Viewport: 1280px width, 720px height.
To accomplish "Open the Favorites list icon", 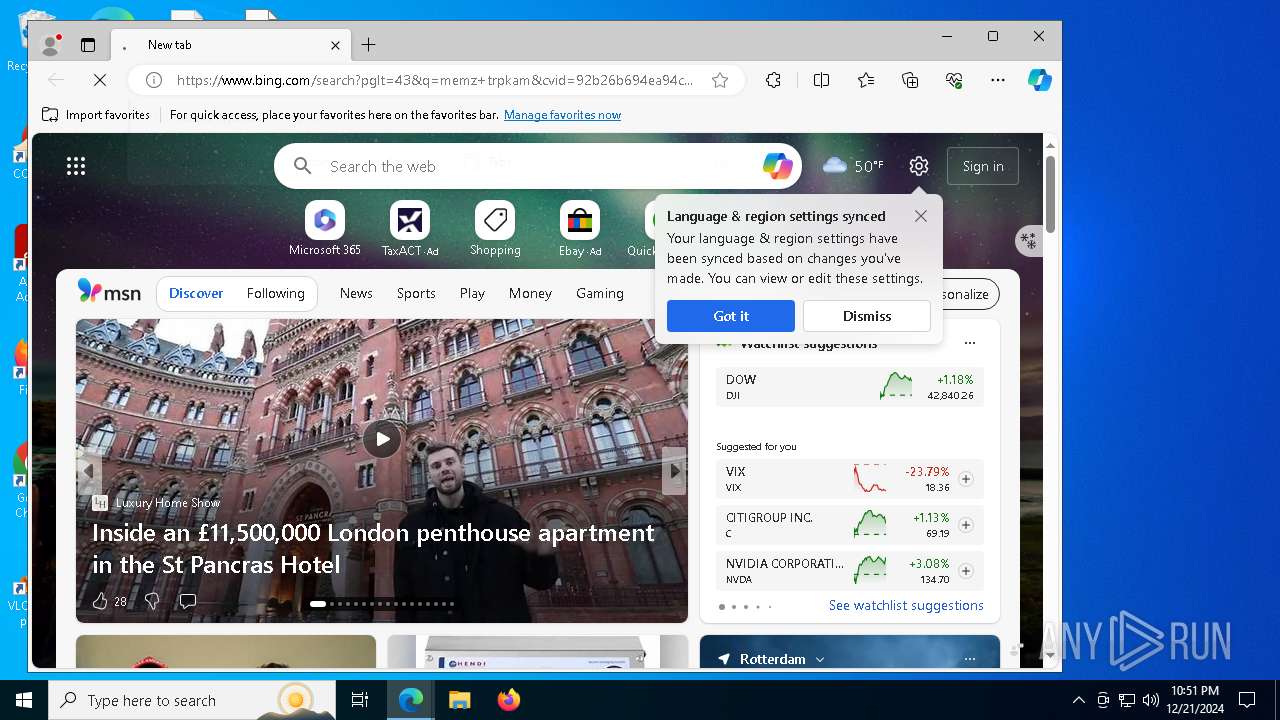I will tap(866, 80).
